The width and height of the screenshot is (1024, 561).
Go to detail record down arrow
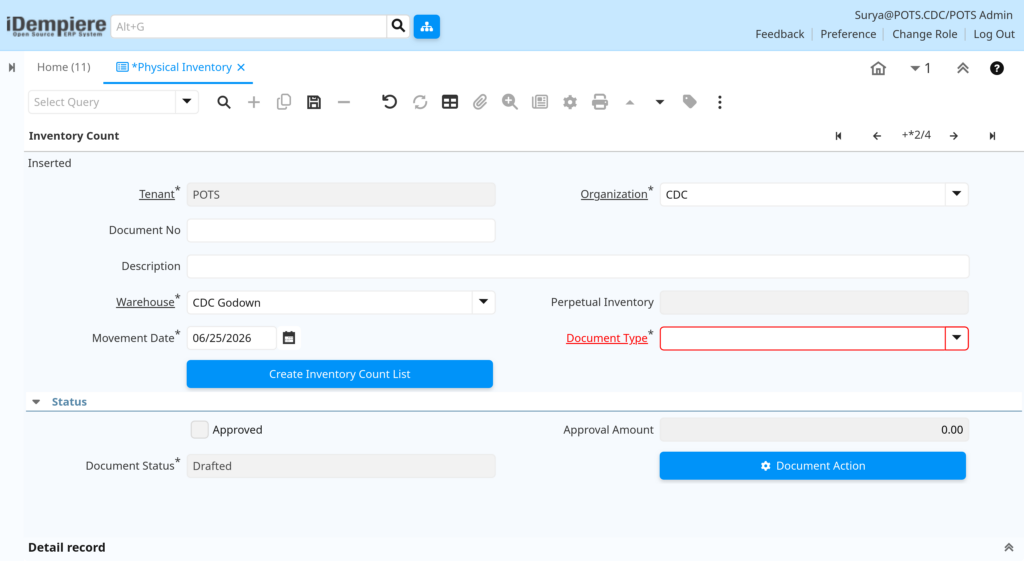point(660,102)
